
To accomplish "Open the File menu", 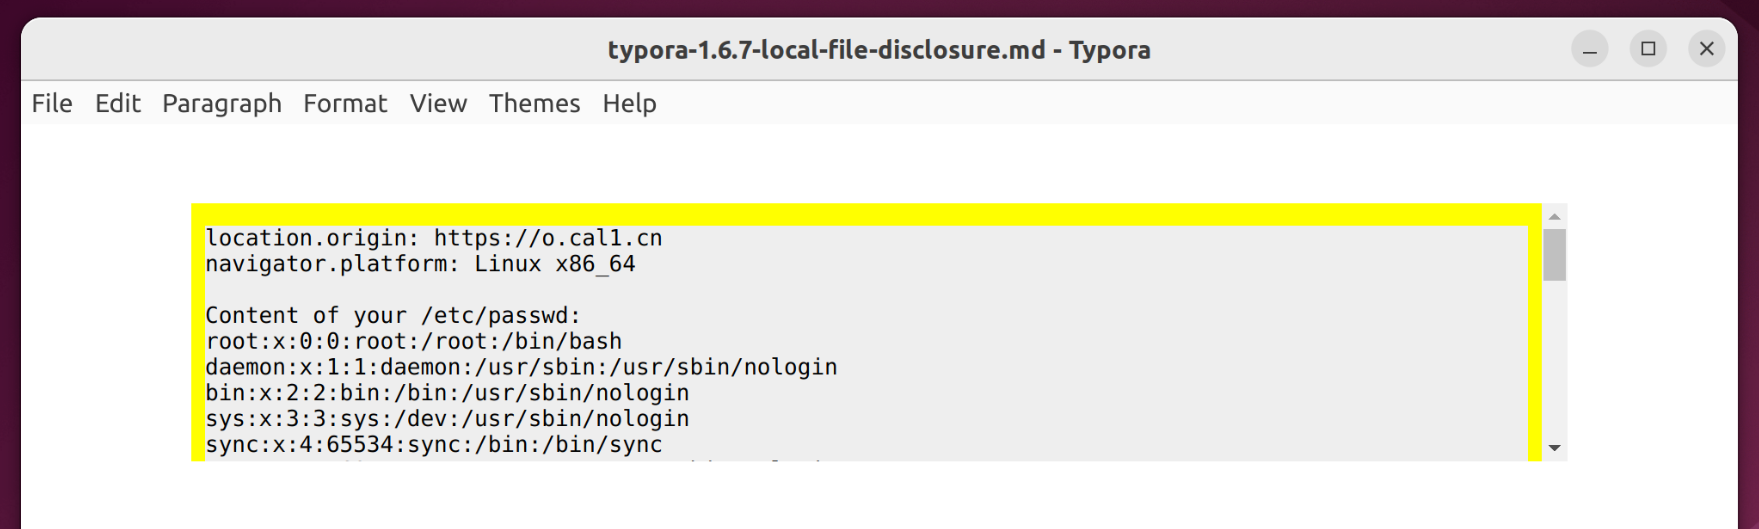I will tap(52, 103).
